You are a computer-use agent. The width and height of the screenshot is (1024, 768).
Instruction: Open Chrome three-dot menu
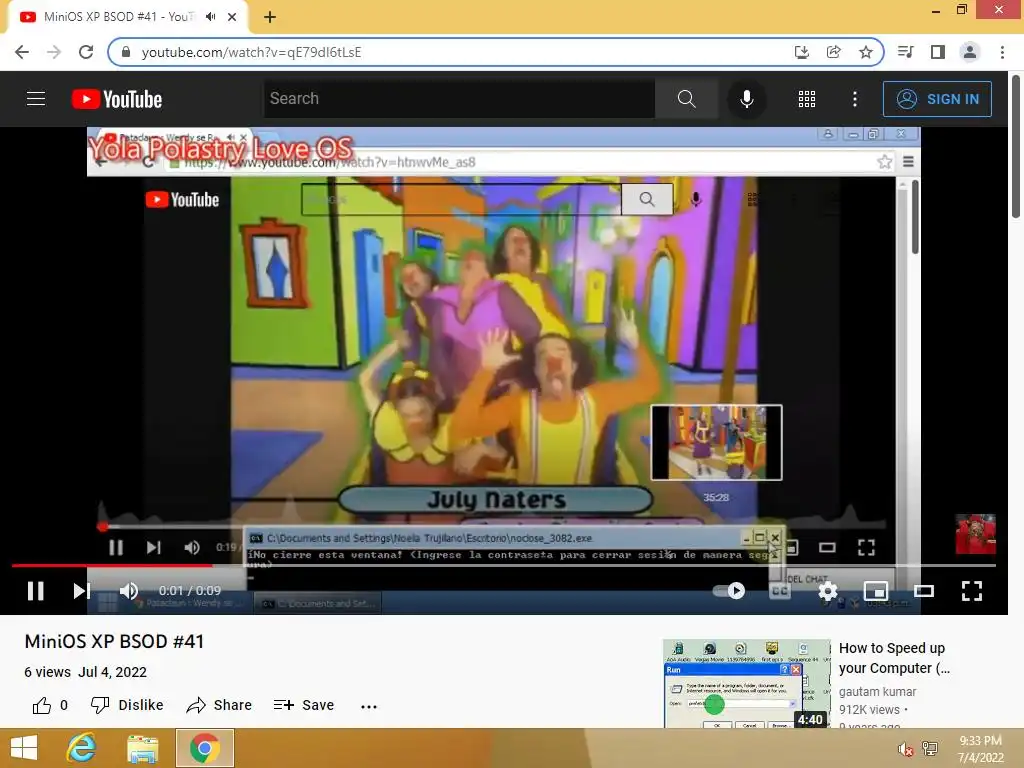click(1002, 52)
